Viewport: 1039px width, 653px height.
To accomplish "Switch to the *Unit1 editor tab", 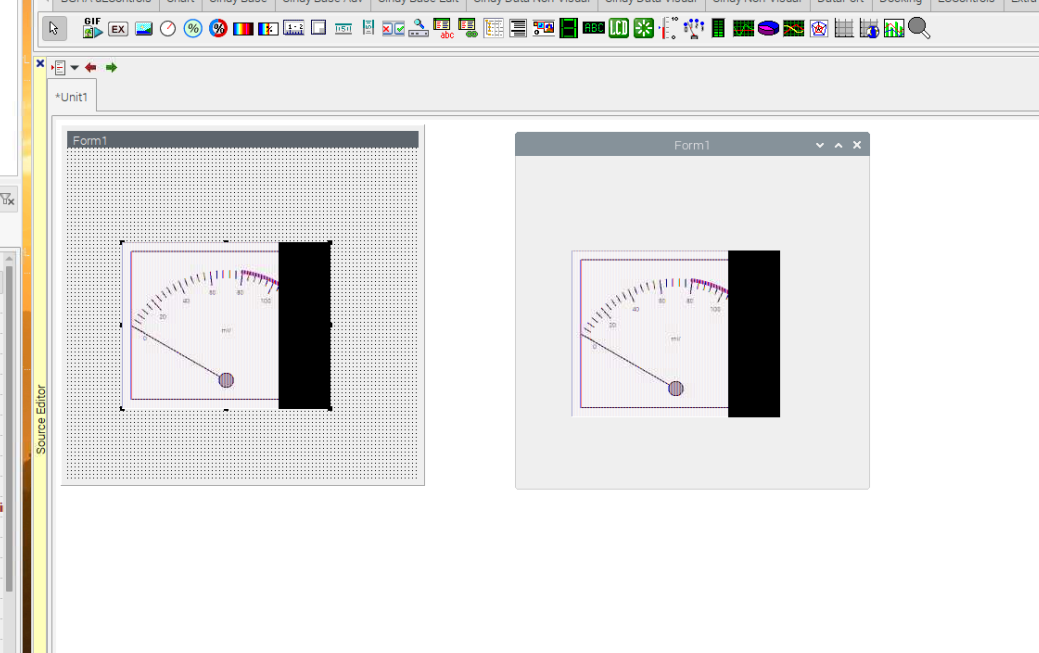I will pos(72,97).
